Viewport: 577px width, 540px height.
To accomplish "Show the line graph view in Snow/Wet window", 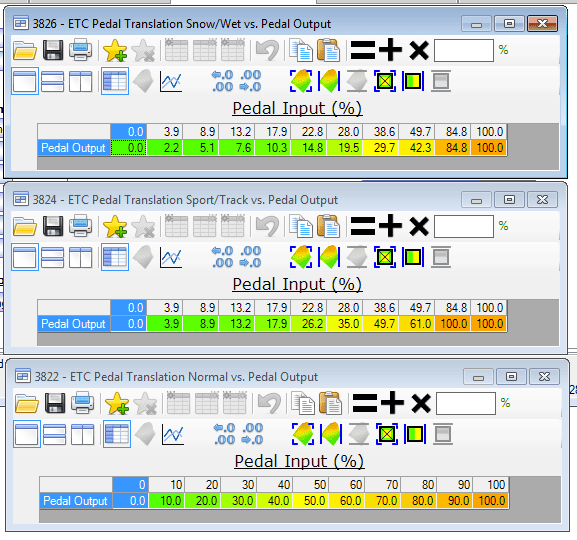I will point(171,81).
